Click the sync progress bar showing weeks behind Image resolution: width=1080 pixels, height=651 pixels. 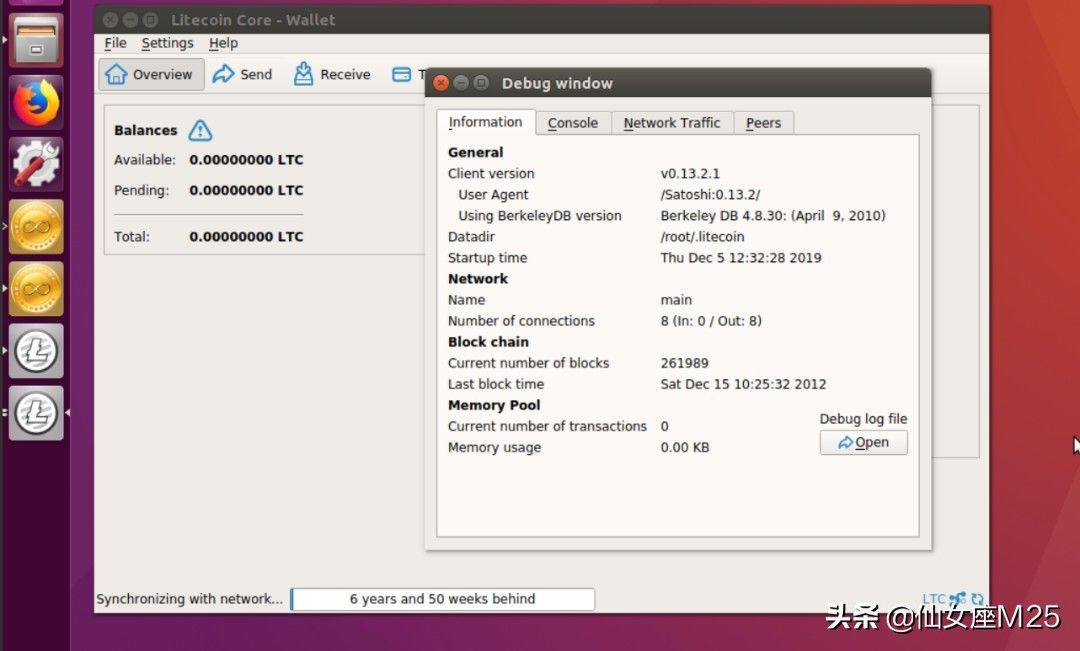442,599
